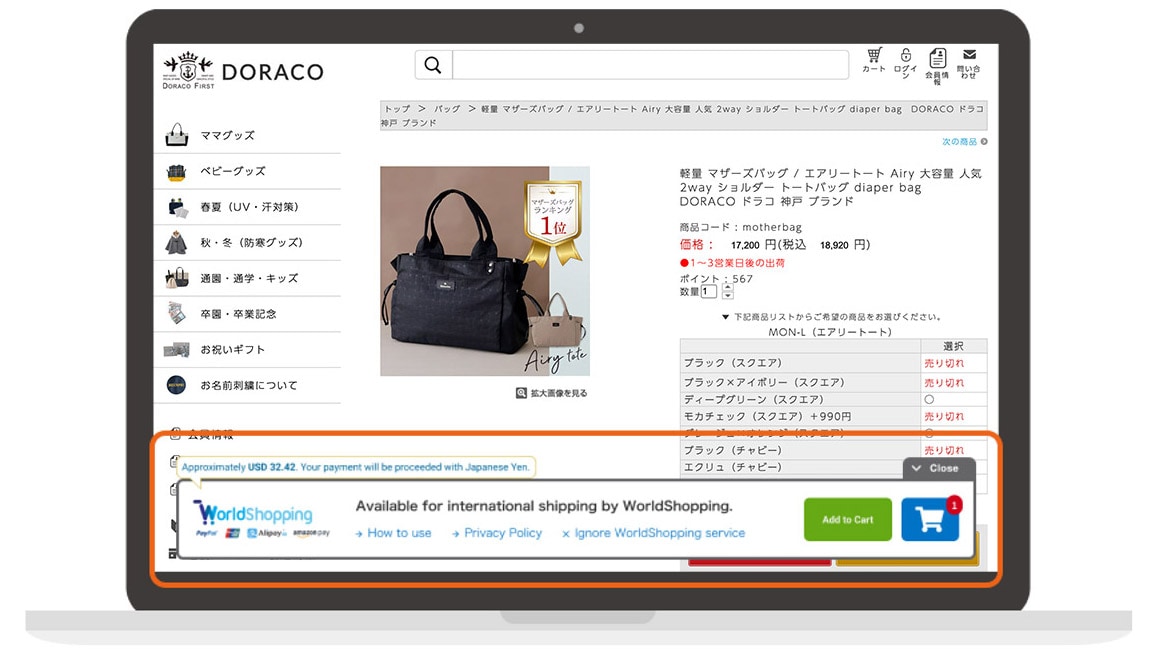
Task: Click トップ in the breadcrumb
Action: (x=398, y=109)
